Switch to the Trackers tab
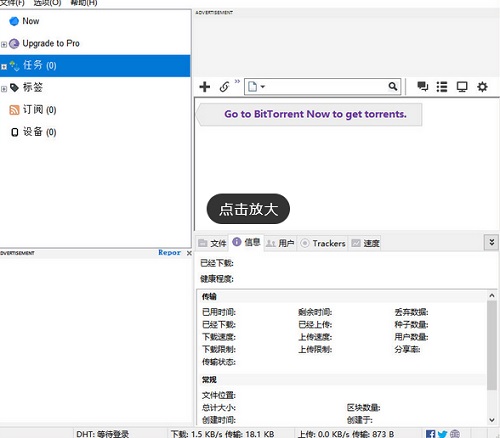The width and height of the screenshot is (500, 438). [323, 243]
